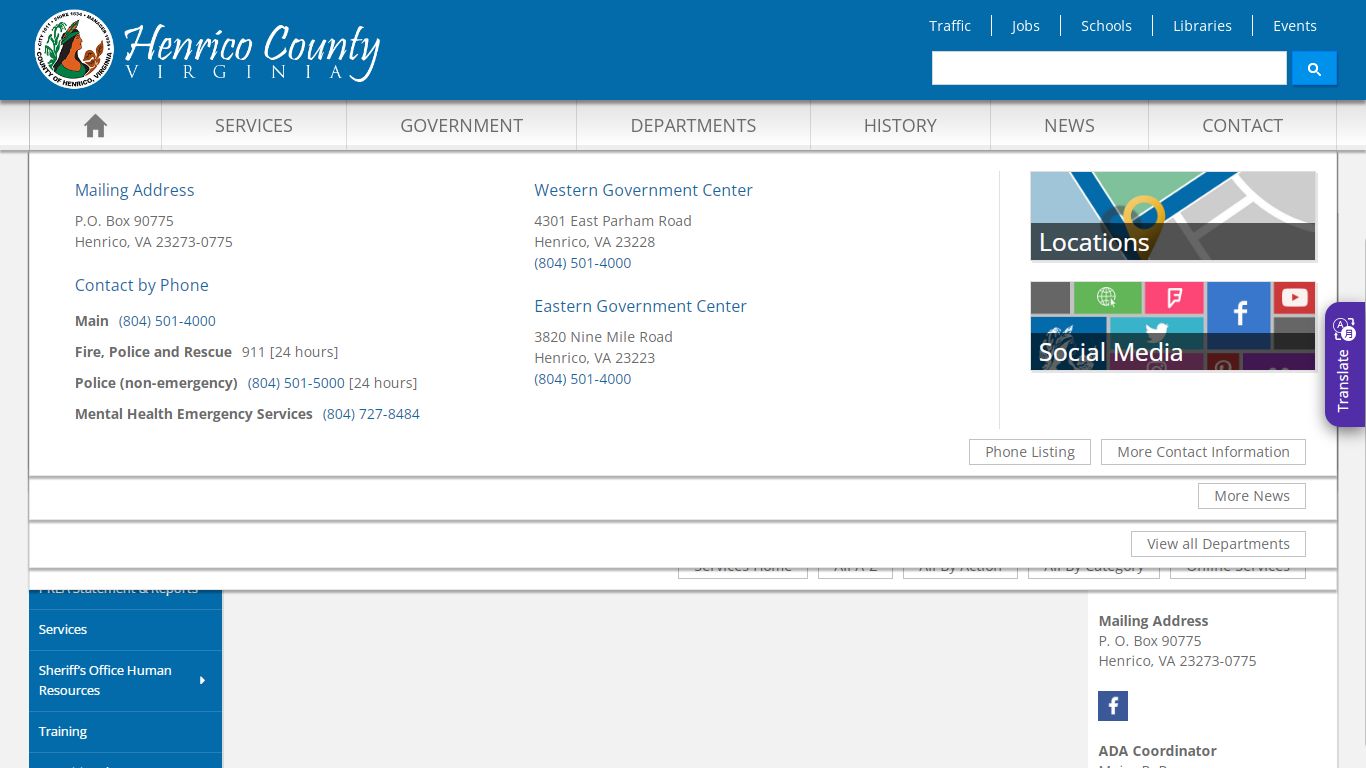1366x768 pixels.
Task: Open the CONTACT menu
Action: tap(1242, 125)
